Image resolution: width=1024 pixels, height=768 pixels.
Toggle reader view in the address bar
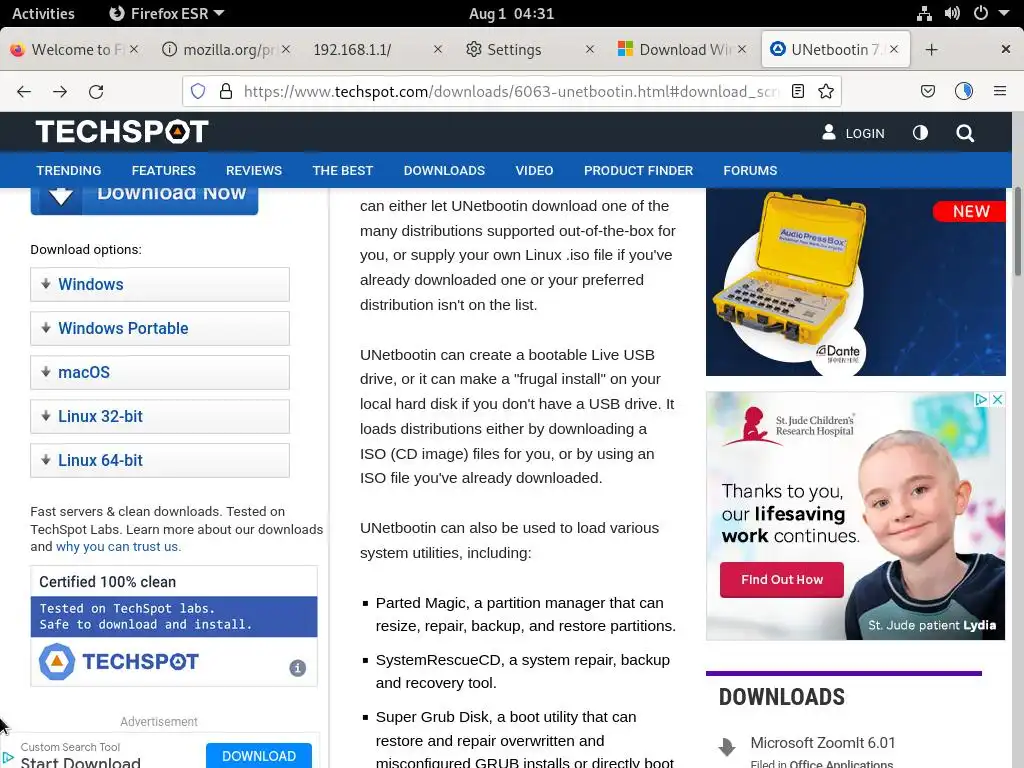tap(797, 91)
